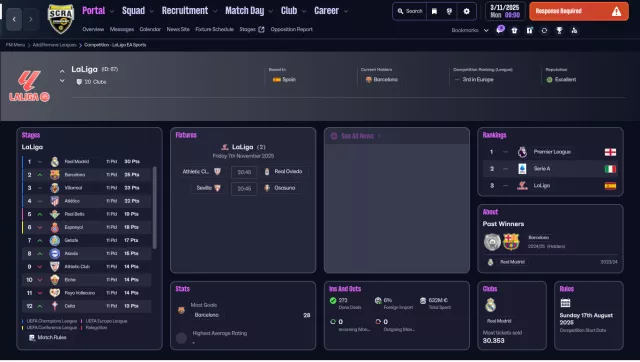Follow the See All News link

357,136
